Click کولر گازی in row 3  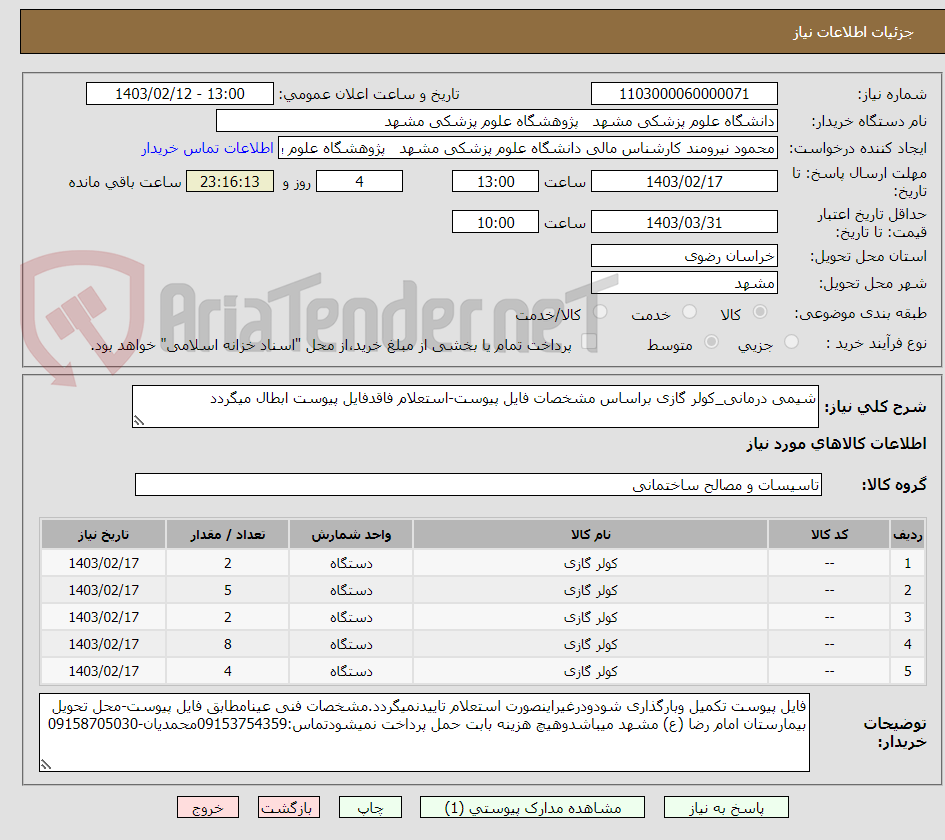click(590, 618)
